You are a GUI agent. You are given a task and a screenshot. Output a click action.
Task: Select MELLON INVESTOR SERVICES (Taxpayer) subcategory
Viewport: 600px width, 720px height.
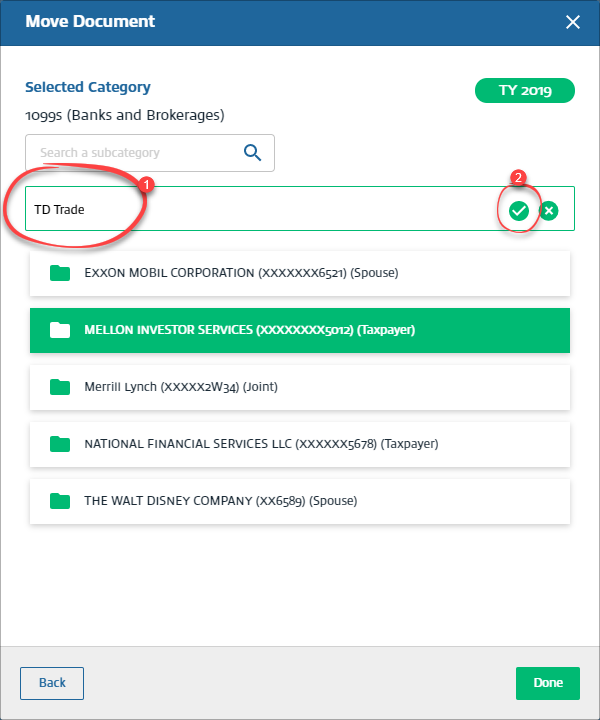(249, 330)
